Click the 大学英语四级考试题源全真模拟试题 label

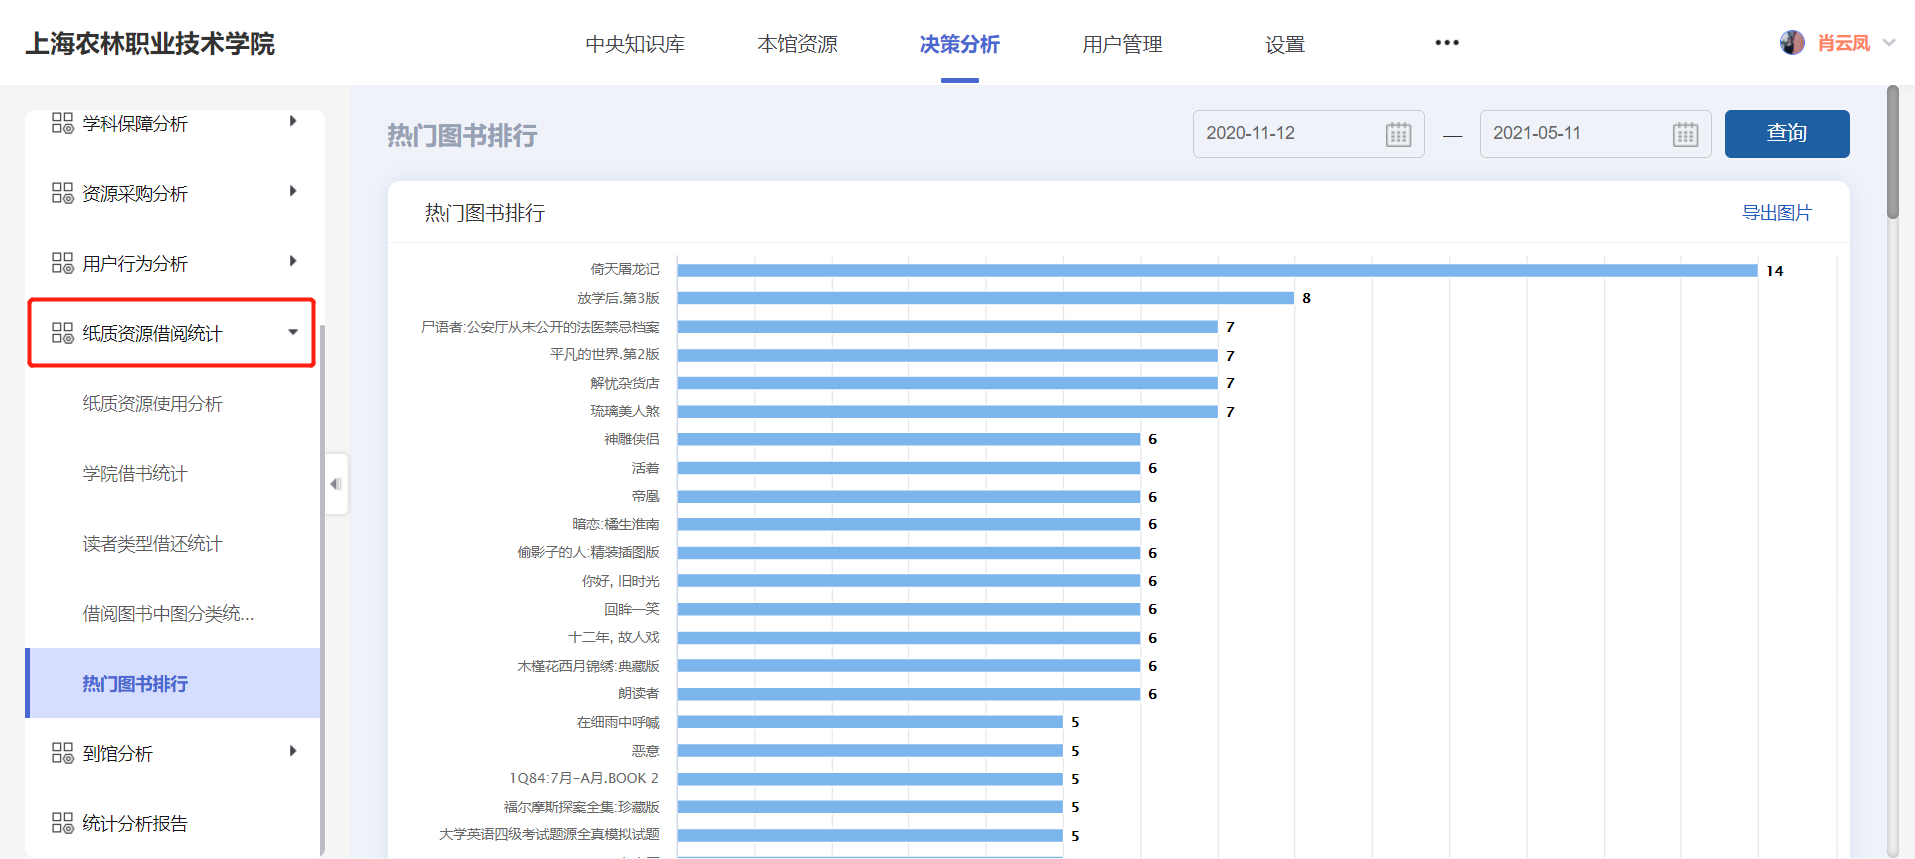(549, 834)
